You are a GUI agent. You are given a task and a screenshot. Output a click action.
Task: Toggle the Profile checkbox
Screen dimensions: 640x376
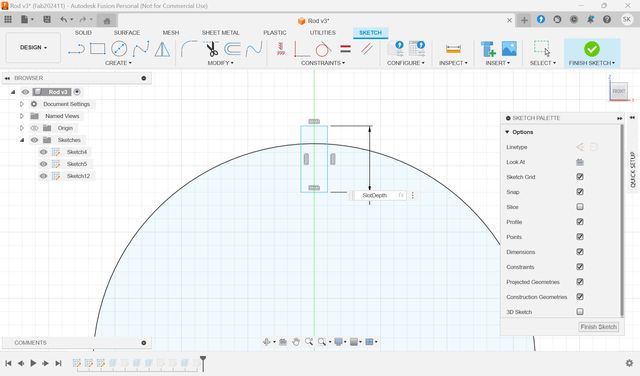point(580,222)
